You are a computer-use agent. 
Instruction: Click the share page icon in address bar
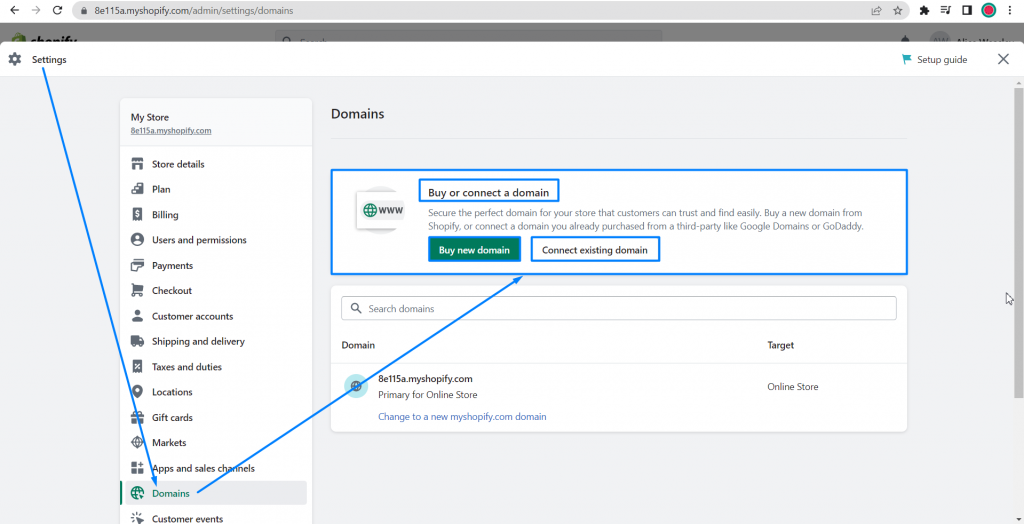point(876,10)
